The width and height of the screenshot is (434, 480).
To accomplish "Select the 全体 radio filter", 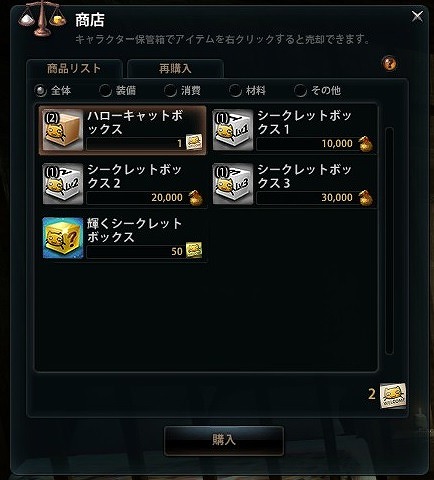I will click(x=41, y=91).
